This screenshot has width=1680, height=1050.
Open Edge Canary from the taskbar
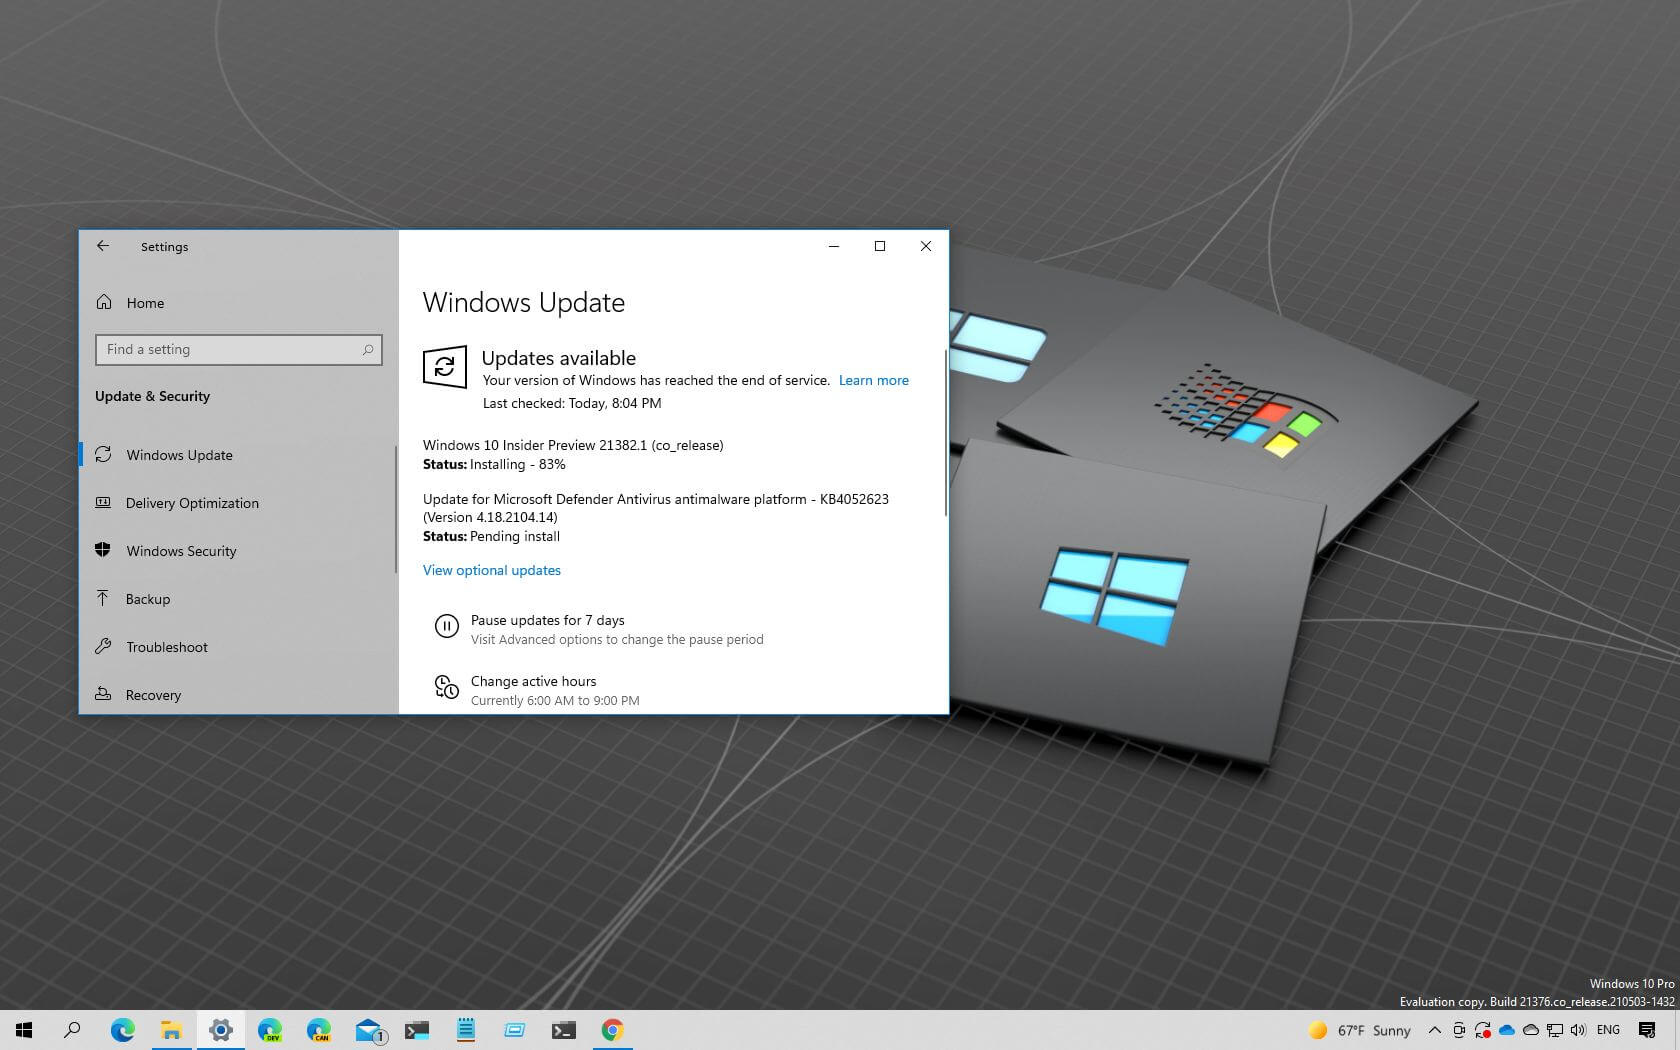(x=318, y=1030)
